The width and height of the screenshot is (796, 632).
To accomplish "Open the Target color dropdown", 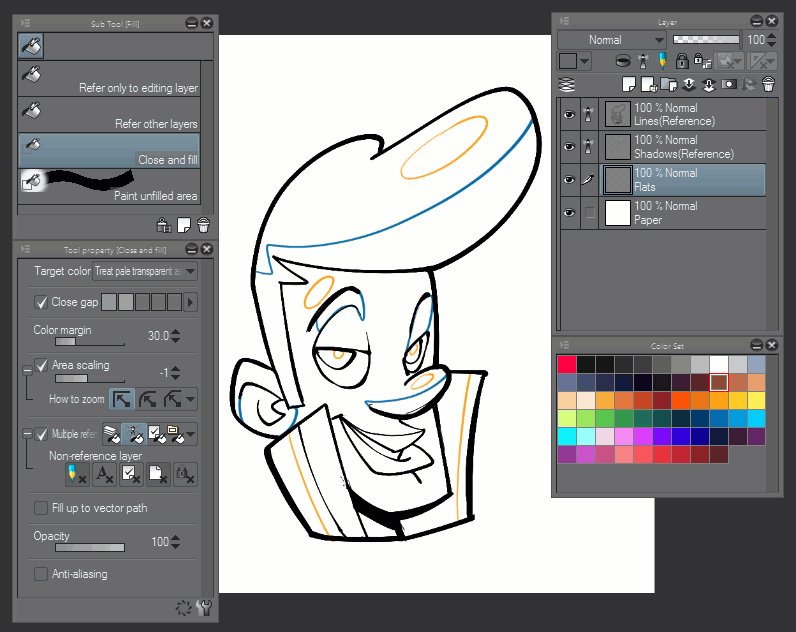I will point(145,271).
